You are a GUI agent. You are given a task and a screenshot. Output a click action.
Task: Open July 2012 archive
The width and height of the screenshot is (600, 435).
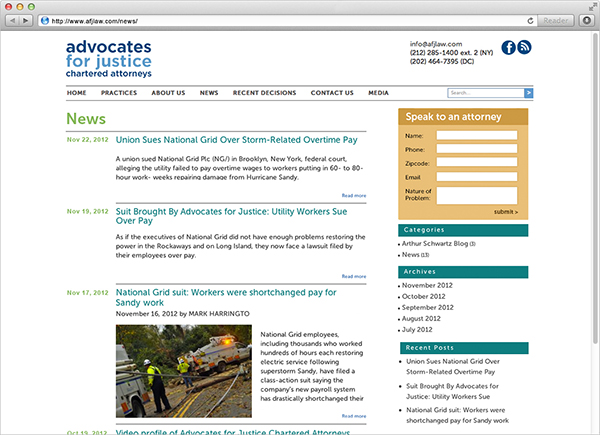(417, 330)
